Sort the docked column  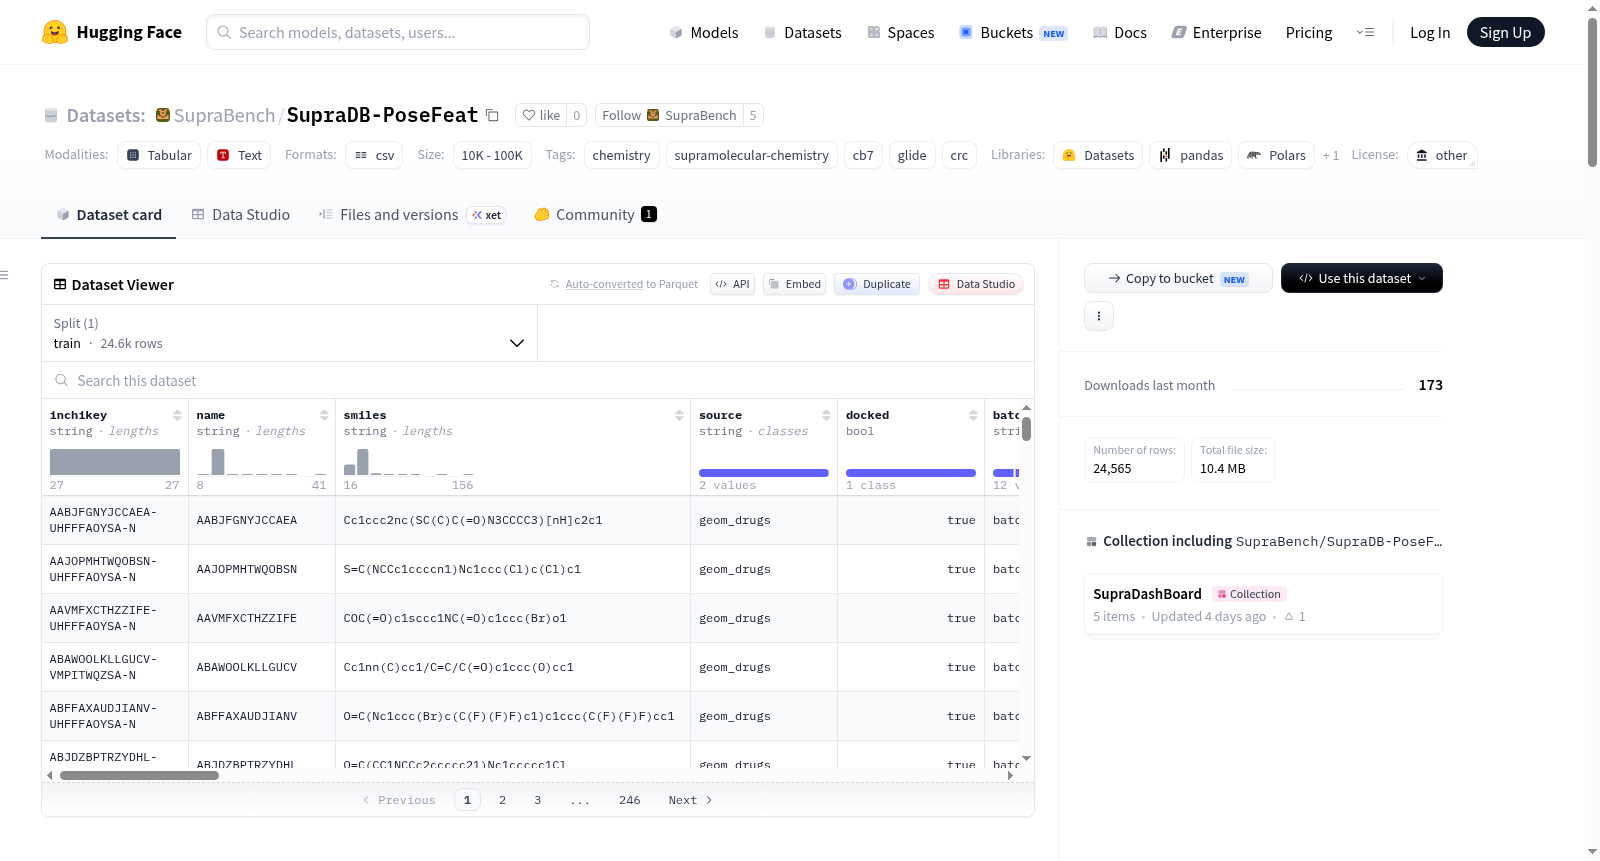(973, 415)
